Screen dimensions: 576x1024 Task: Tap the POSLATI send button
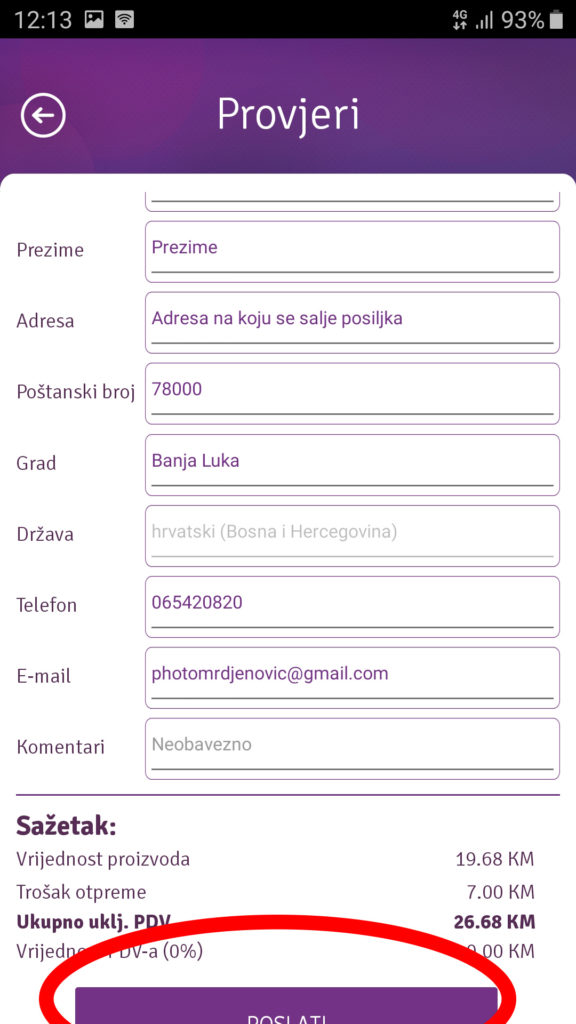286,1006
